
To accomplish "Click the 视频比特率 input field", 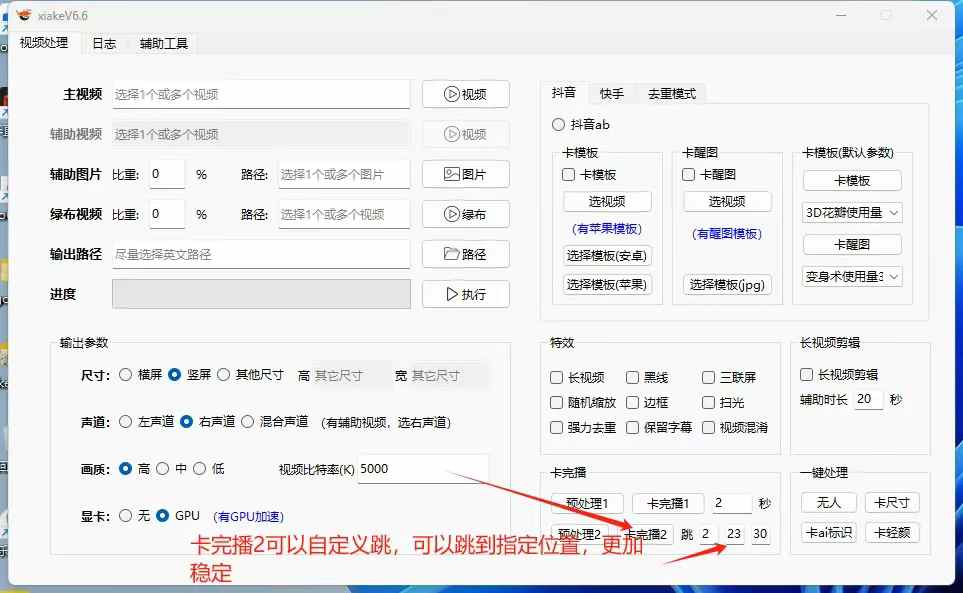I will tap(423, 469).
